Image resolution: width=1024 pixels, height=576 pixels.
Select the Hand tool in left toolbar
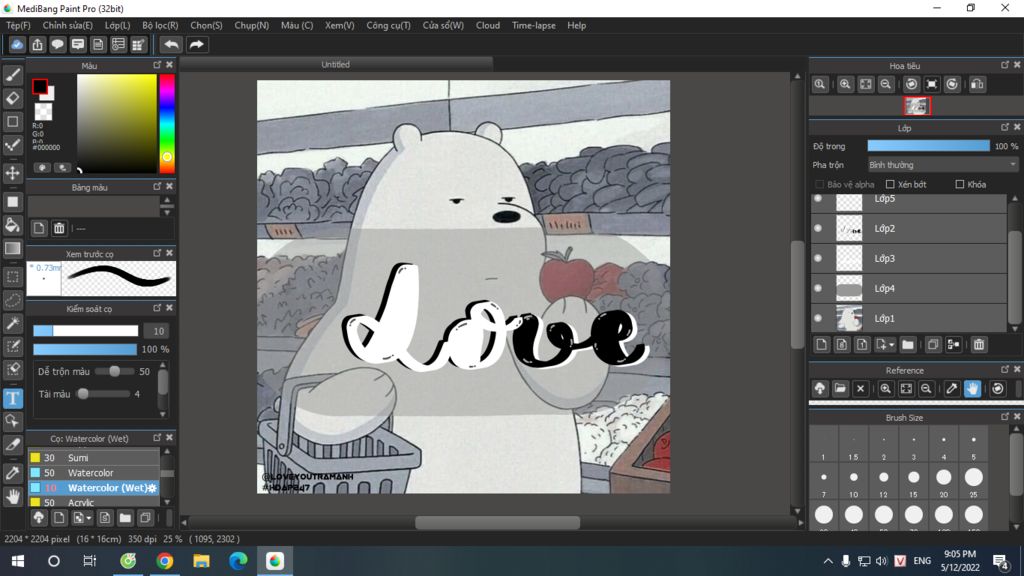tap(12, 497)
